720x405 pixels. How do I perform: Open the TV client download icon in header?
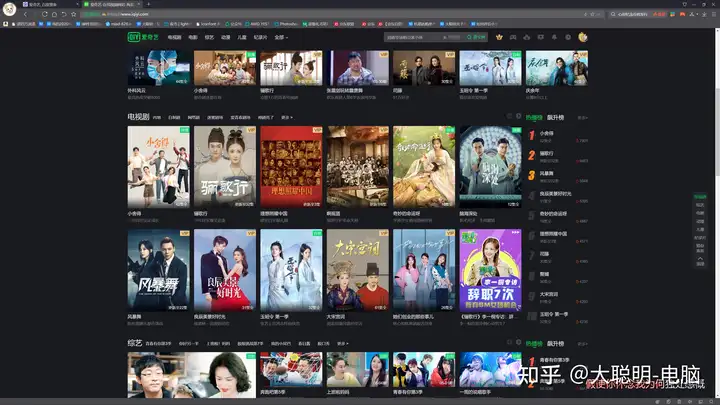pos(540,37)
